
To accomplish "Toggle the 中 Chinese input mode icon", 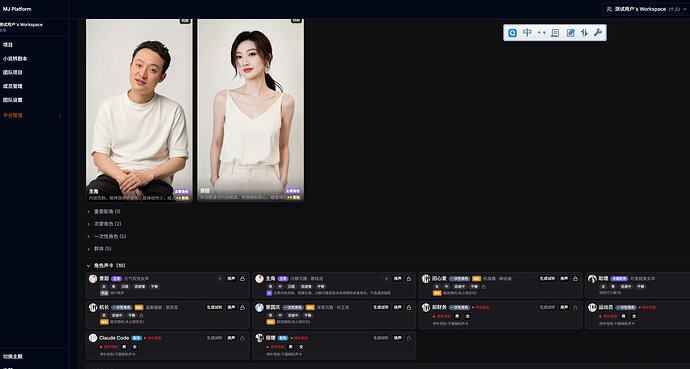I will point(527,33).
